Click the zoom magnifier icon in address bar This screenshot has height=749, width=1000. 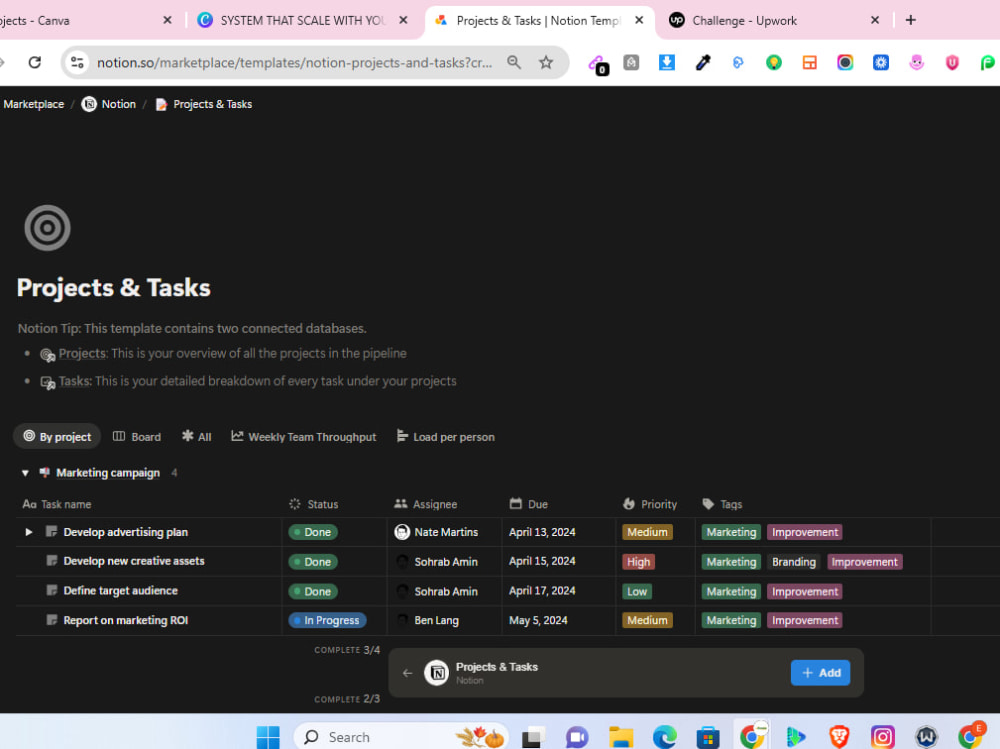click(514, 62)
